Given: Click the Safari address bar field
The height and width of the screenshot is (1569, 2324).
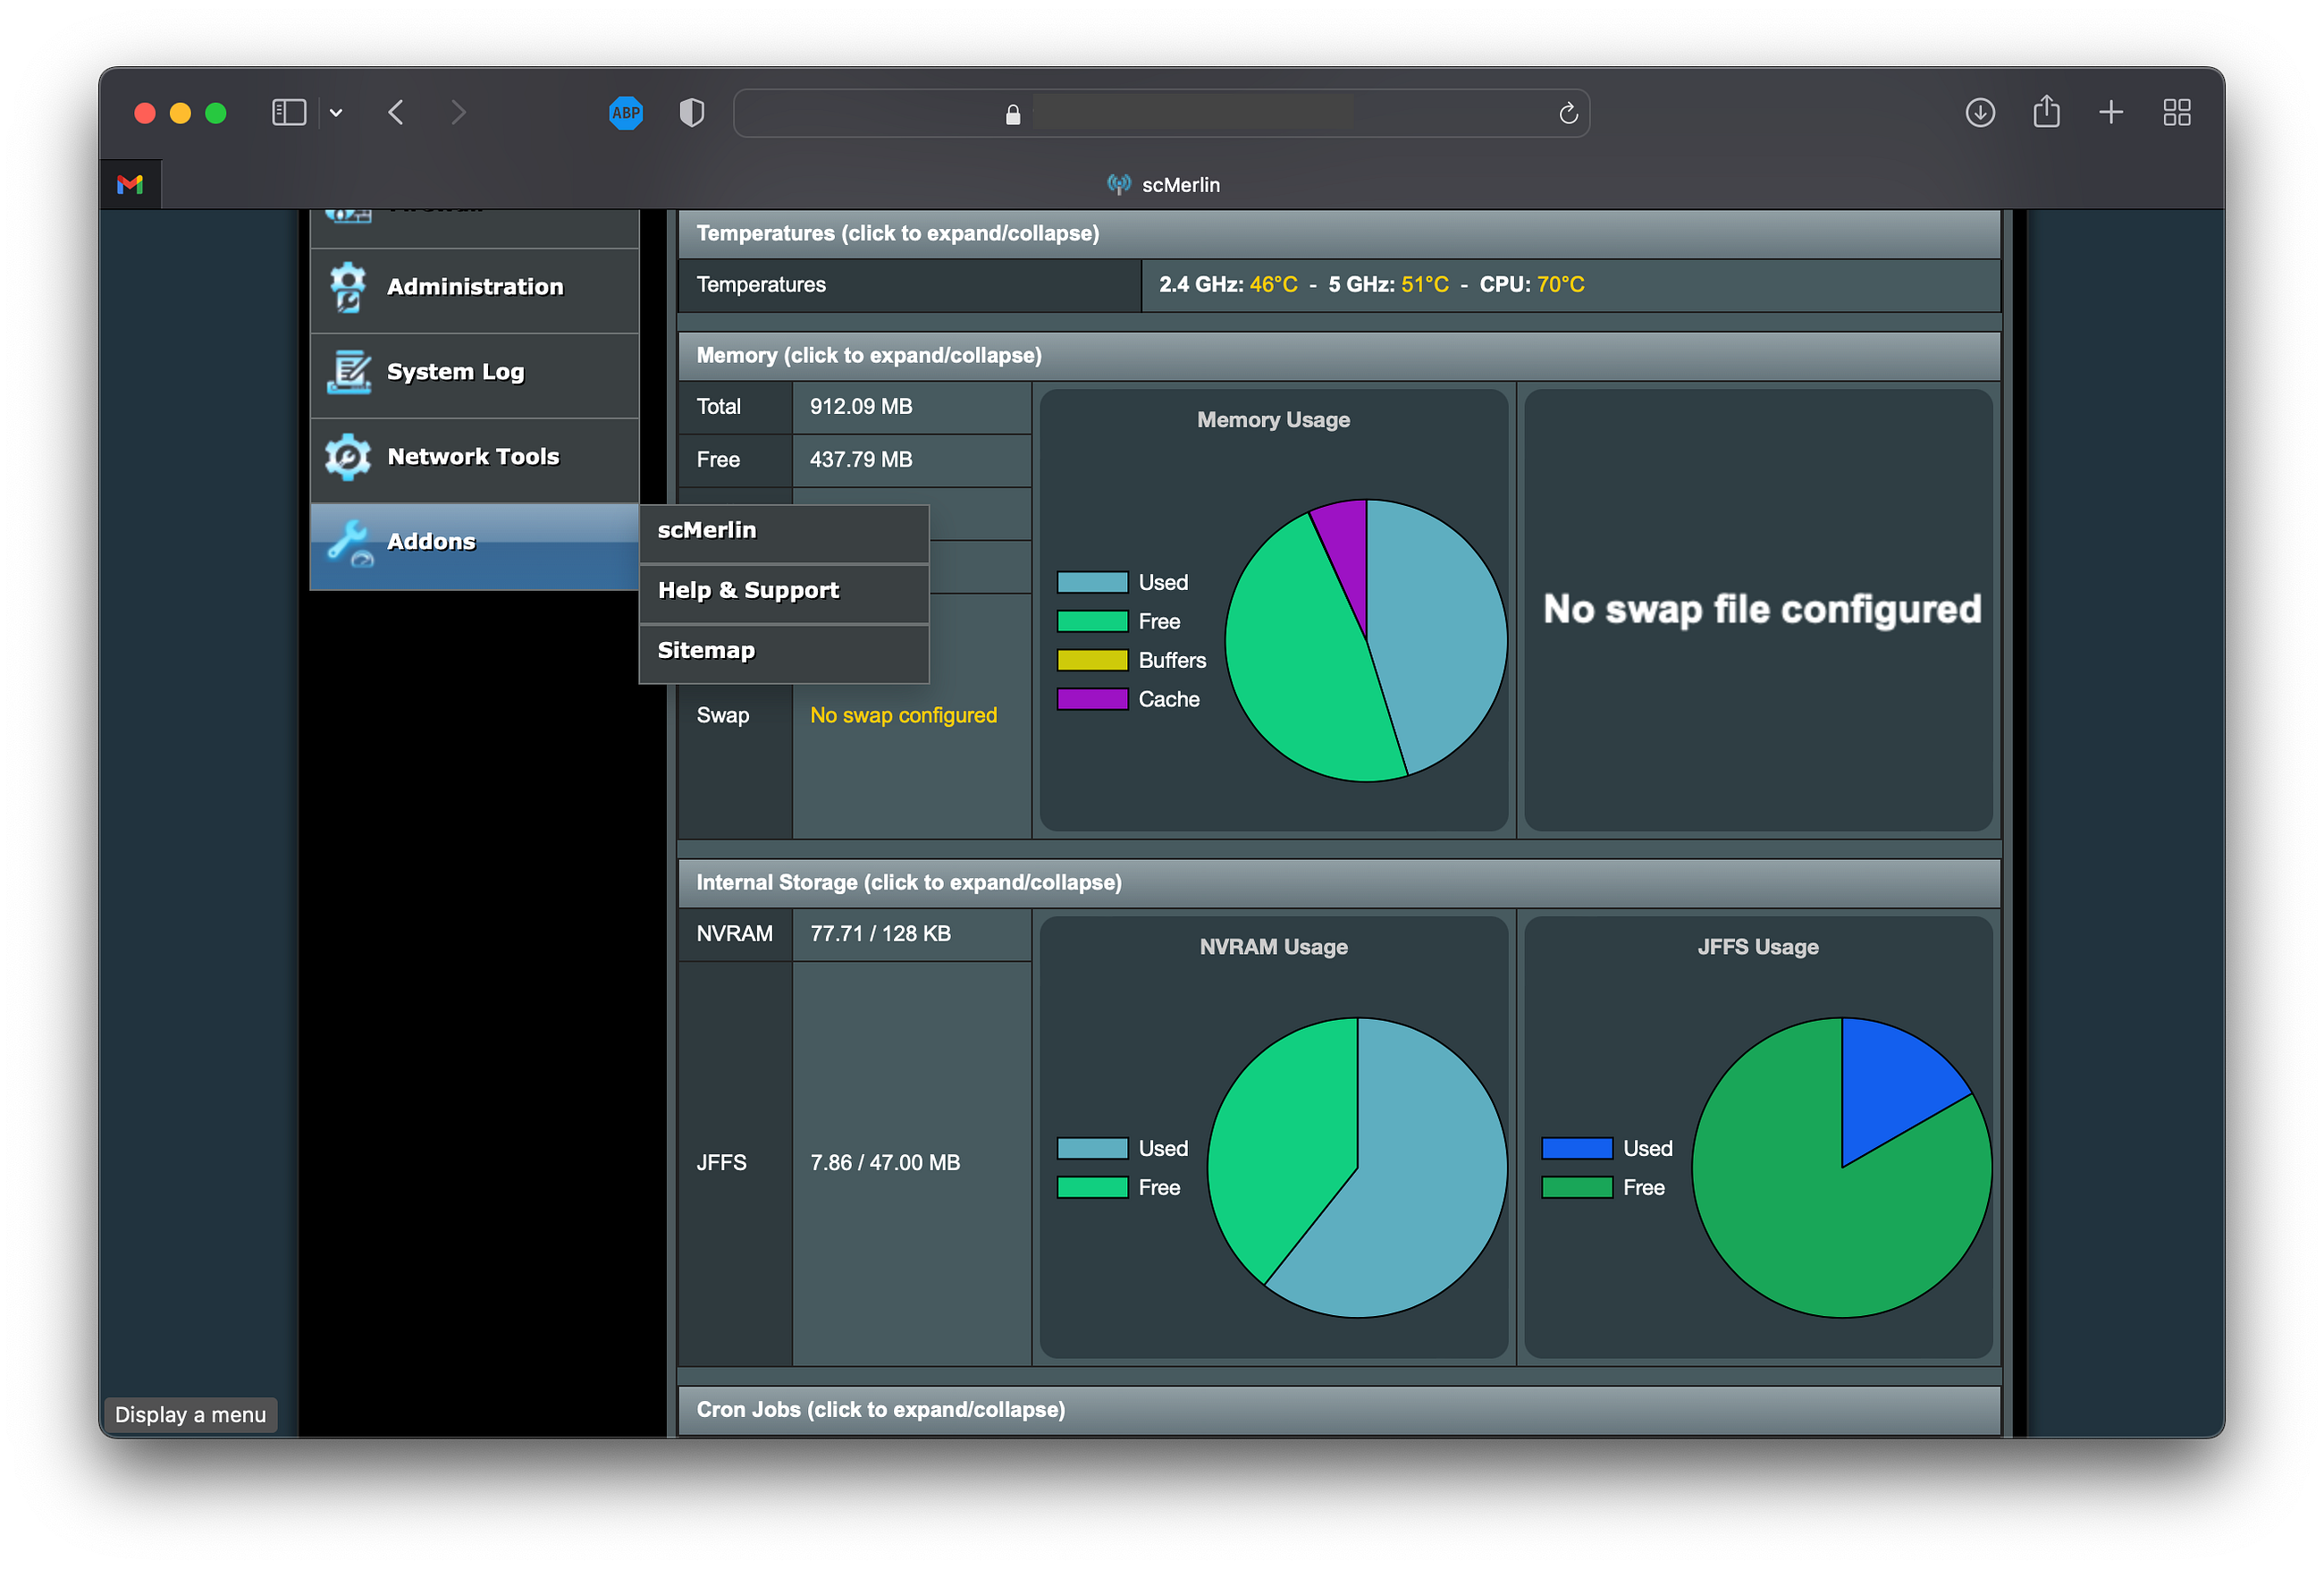Looking at the screenshot, I should (1161, 113).
